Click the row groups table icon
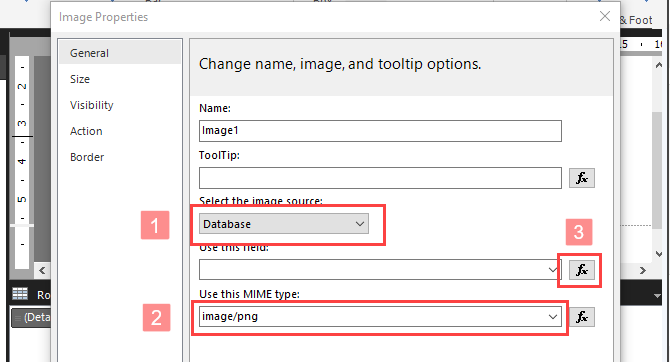This screenshot has height=362, width=670. tap(20, 294)
